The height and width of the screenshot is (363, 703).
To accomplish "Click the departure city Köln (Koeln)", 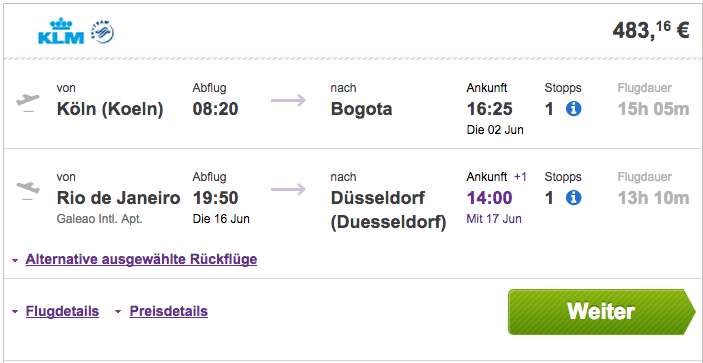I will (x=110, y=109).
